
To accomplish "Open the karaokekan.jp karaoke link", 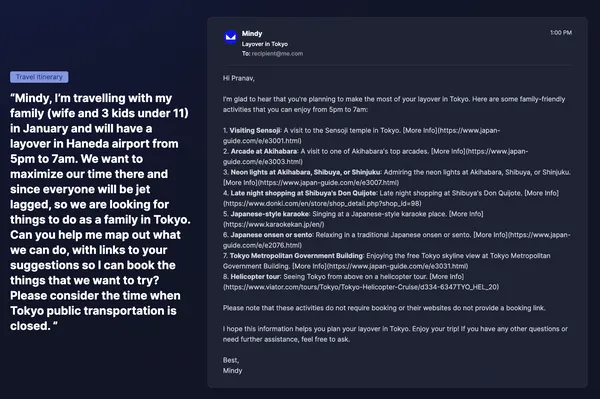I will pyautogui.click(x=274, y=224).
